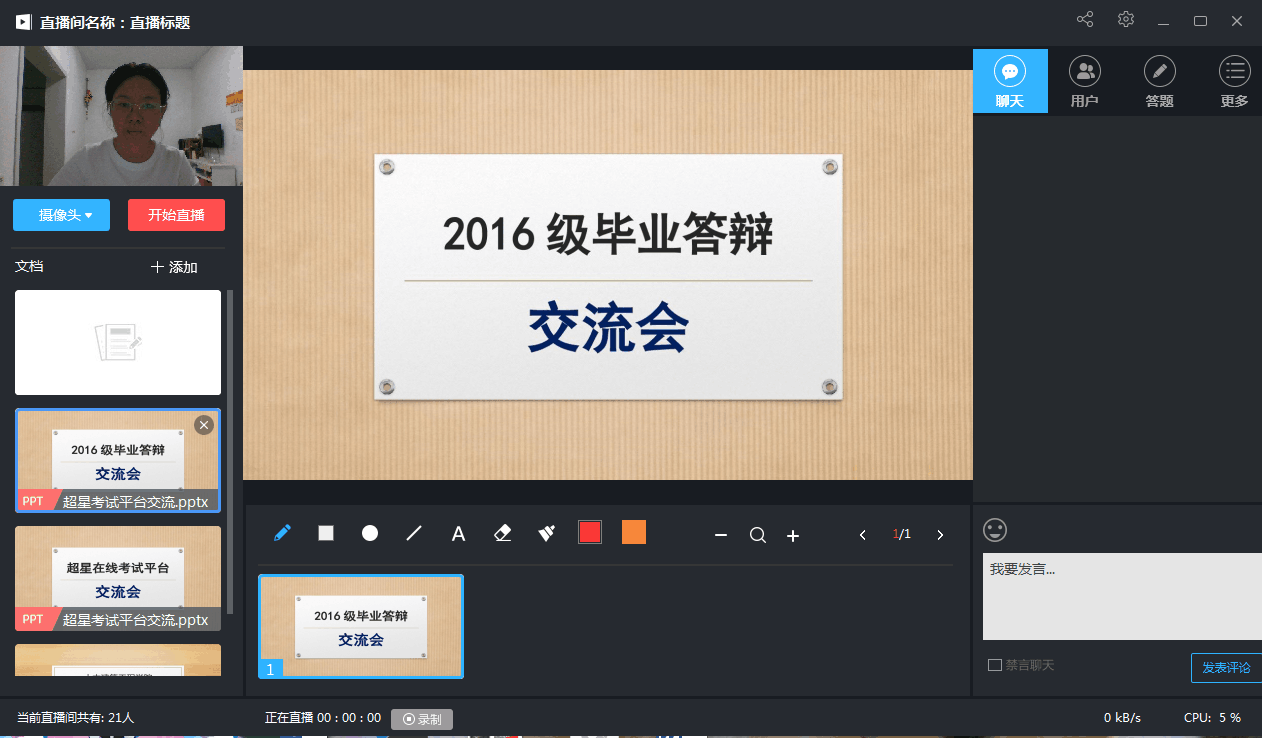Switch to the 用户 users tab
Viewport: 1262px width, 738px height.
click(x=1085, y=81)
